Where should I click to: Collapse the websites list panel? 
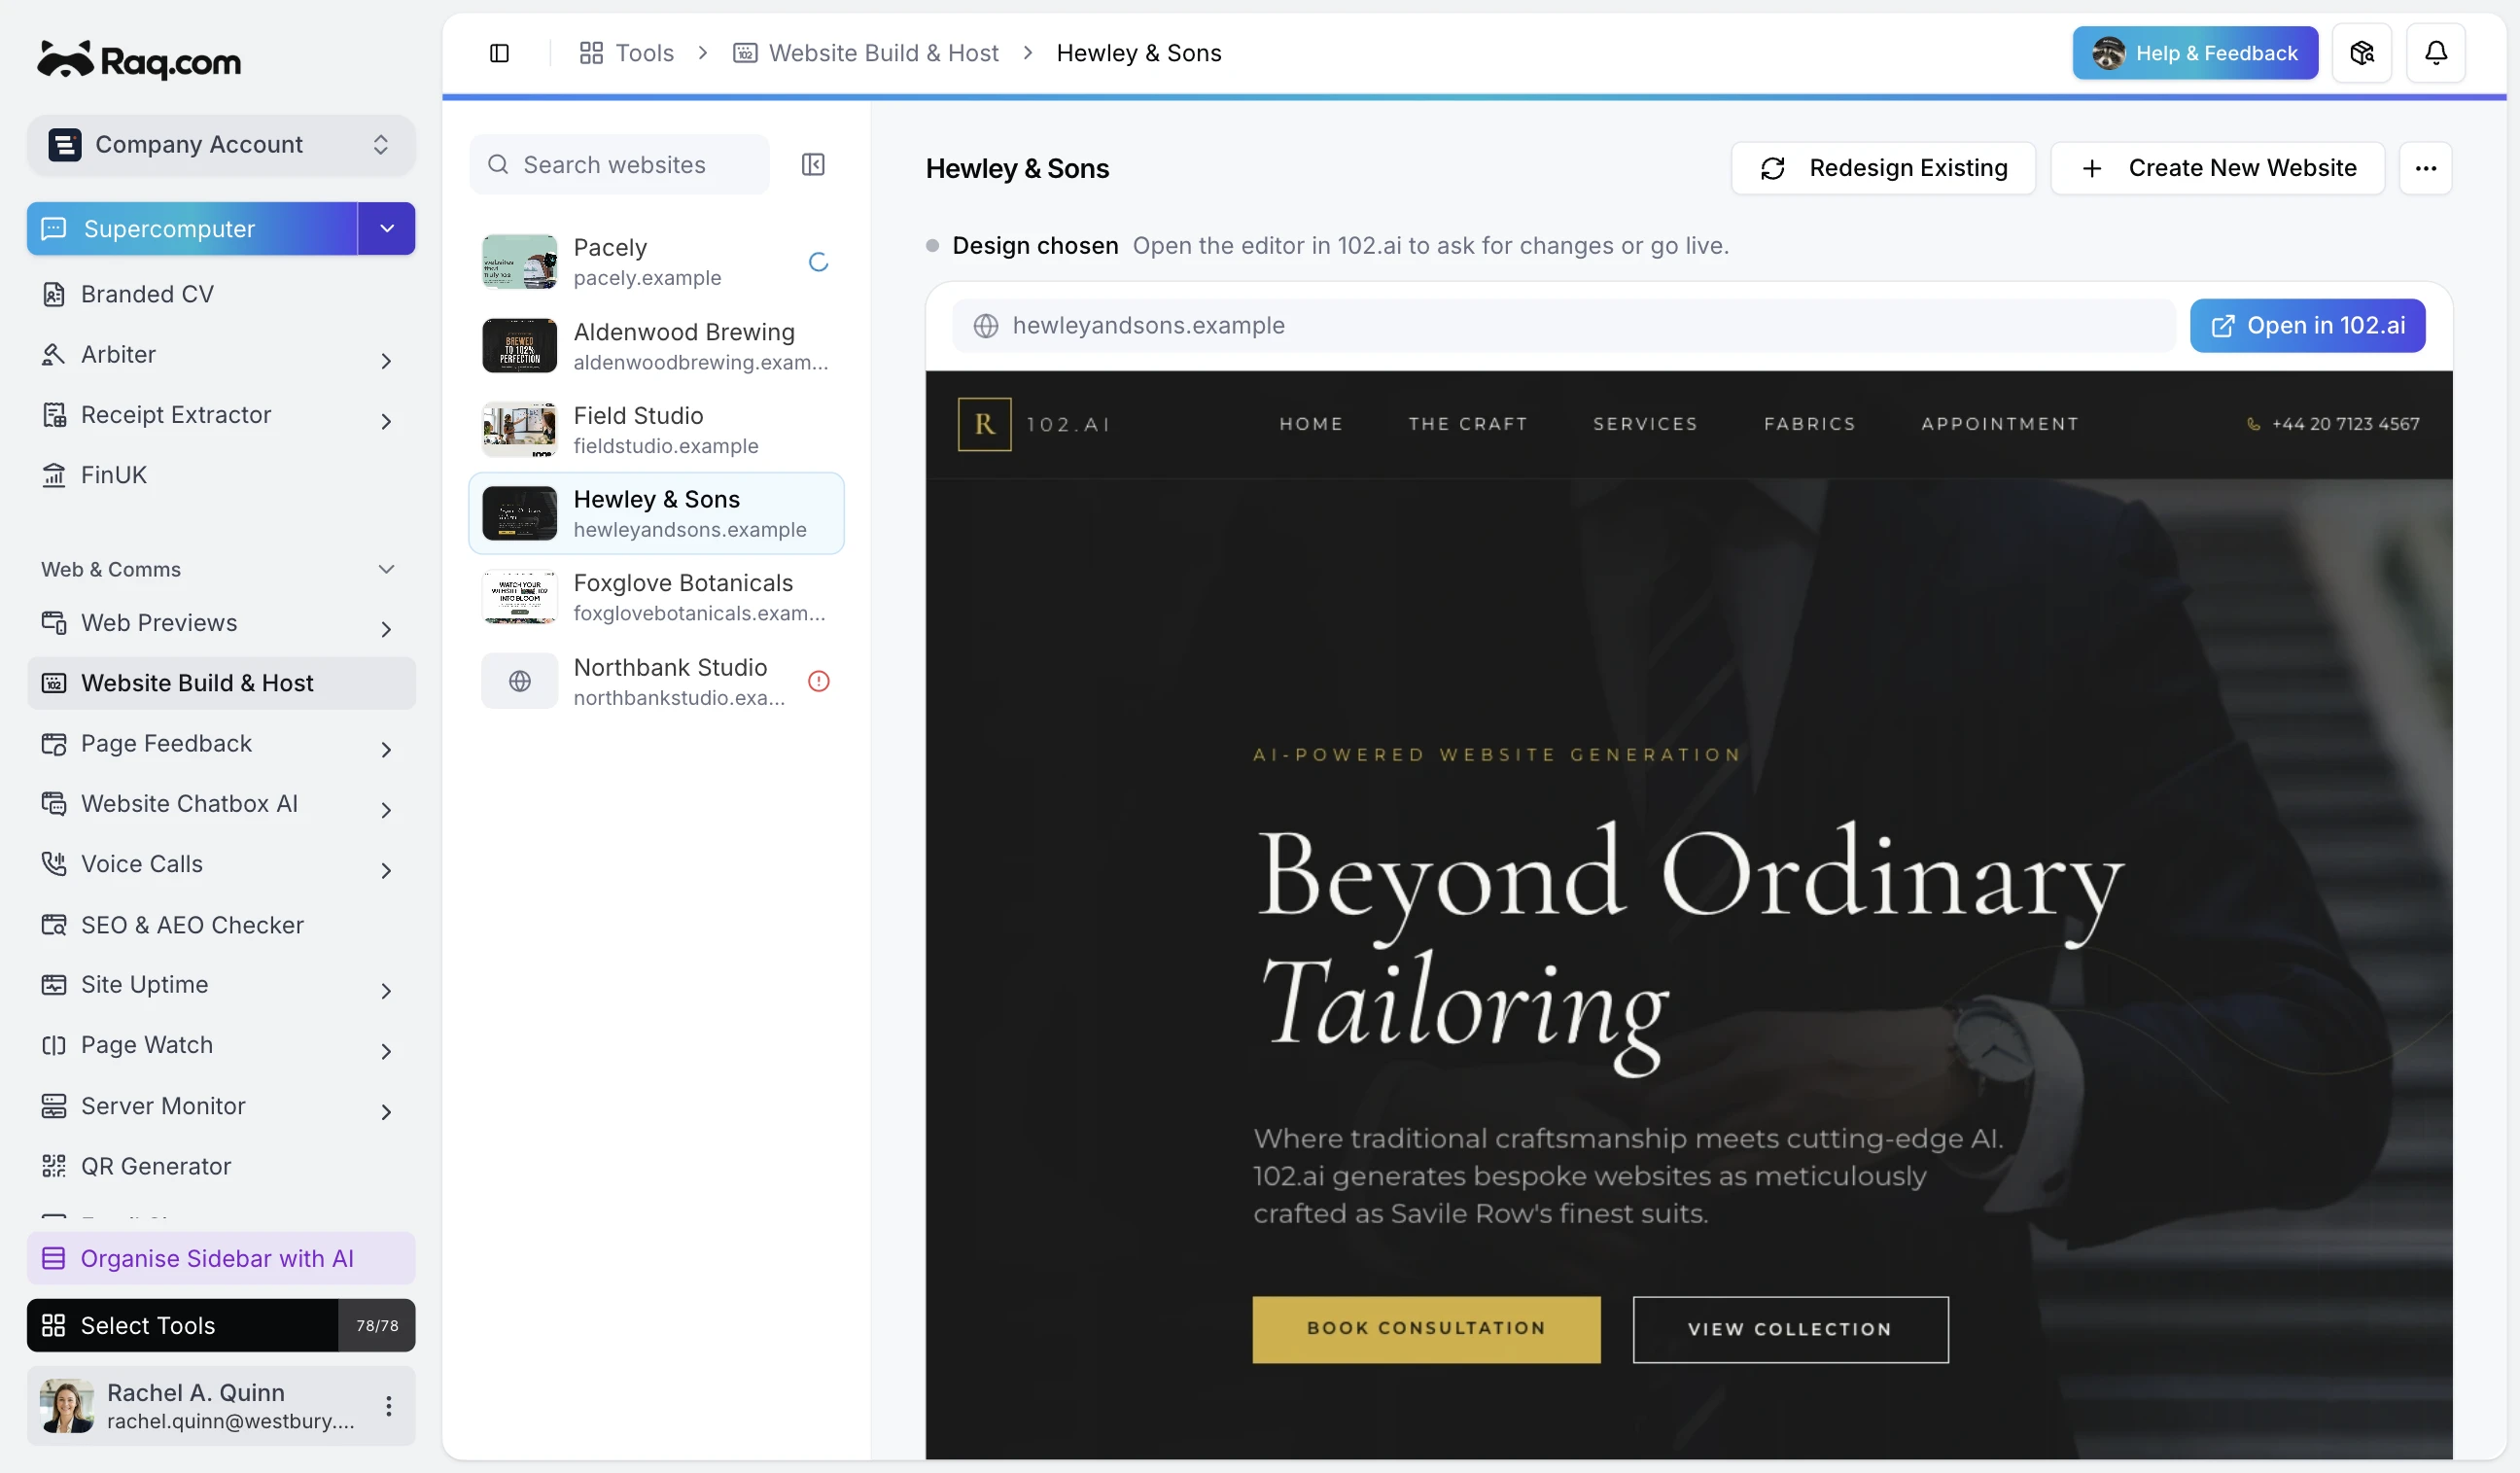click(813, 164)
